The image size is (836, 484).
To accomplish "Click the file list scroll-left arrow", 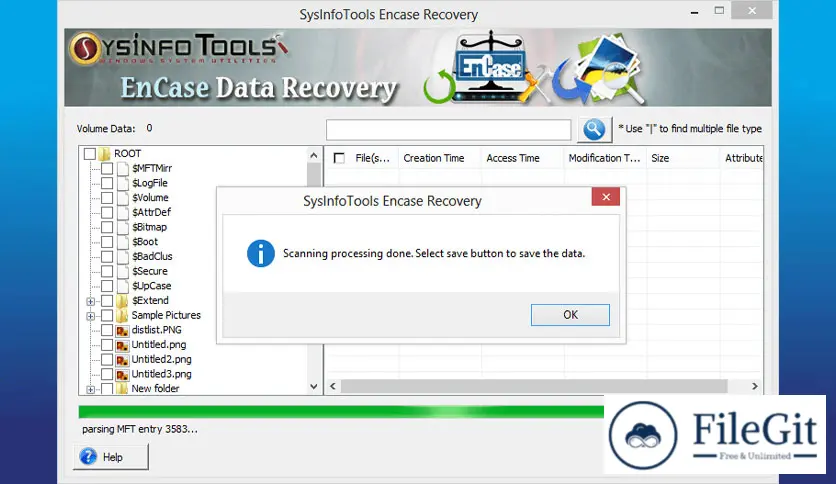I will pyautogui.click(x=333, y=386).
